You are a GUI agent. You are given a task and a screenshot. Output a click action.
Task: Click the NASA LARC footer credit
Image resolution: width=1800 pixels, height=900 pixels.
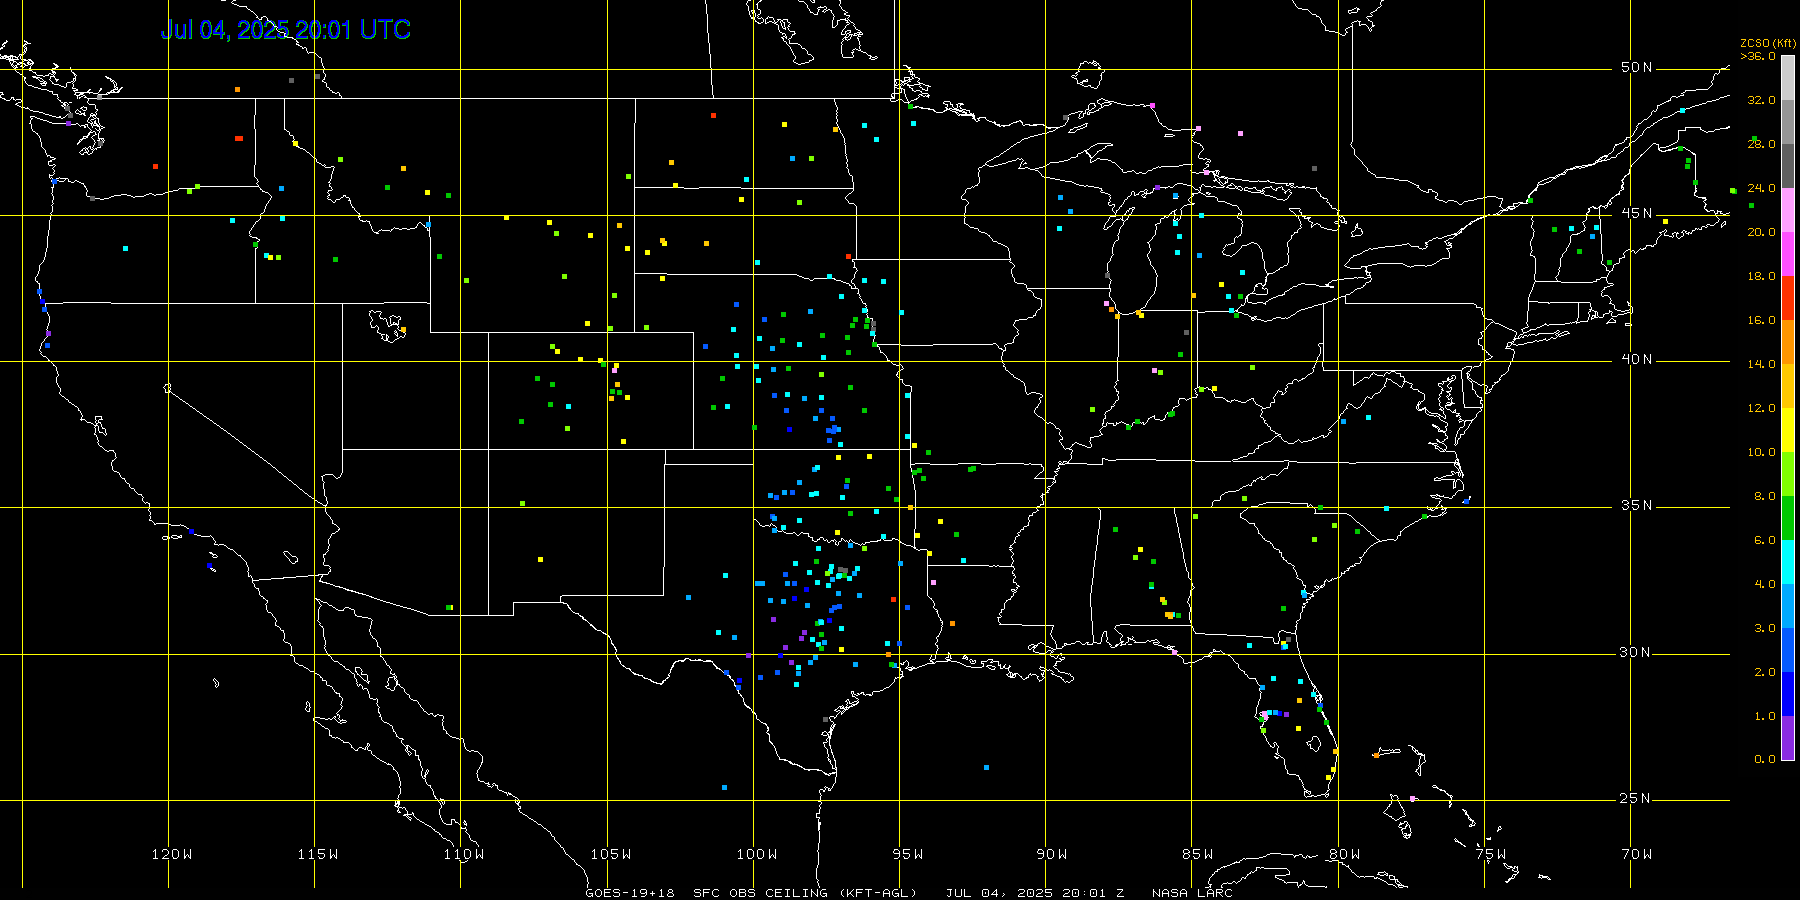coord(1192,893)
